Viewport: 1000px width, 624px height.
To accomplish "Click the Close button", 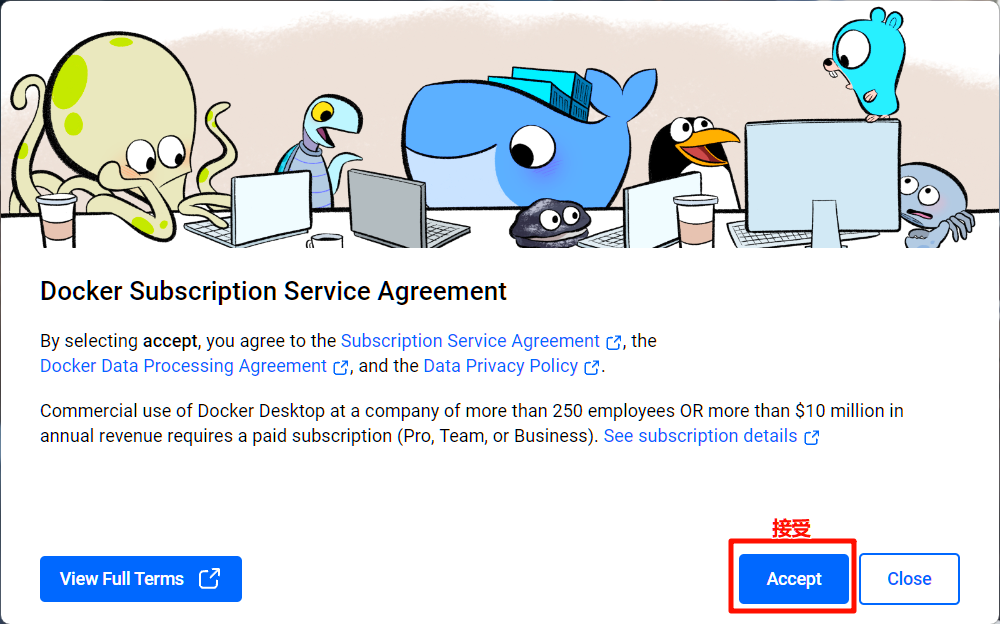I will coord(909,579).
